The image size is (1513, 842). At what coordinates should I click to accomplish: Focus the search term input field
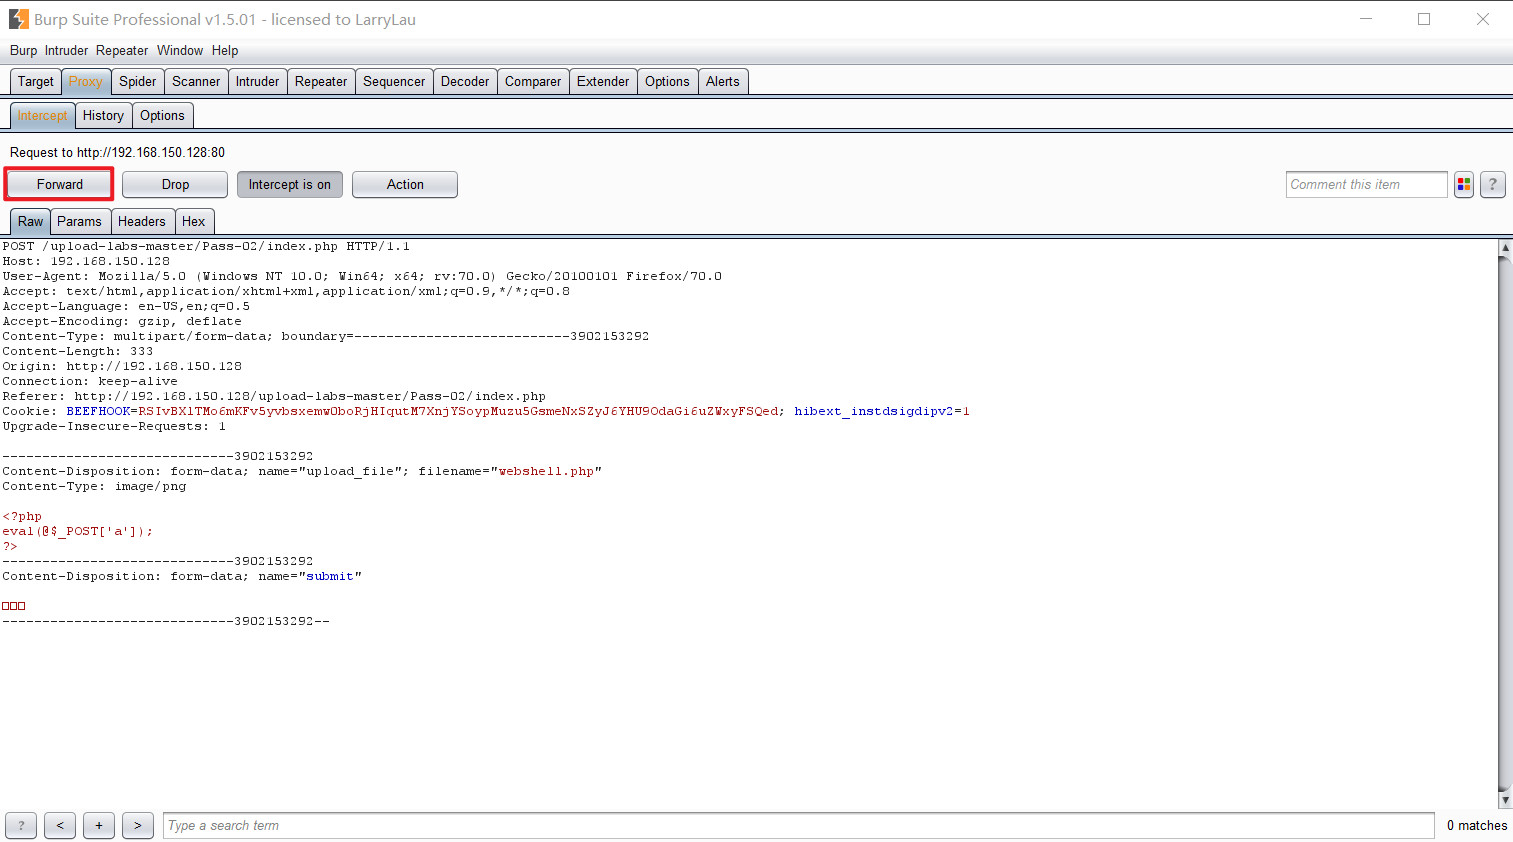point(798,825)
